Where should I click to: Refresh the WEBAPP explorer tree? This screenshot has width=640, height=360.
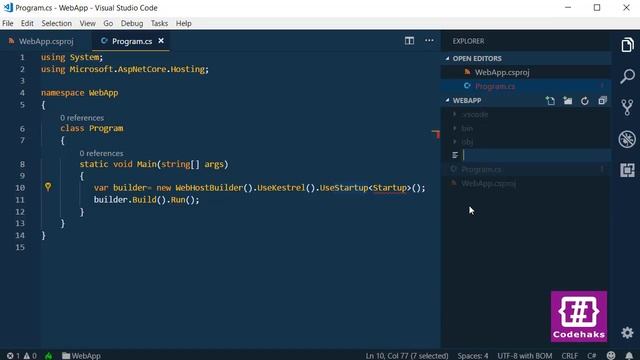coord(585,100)
